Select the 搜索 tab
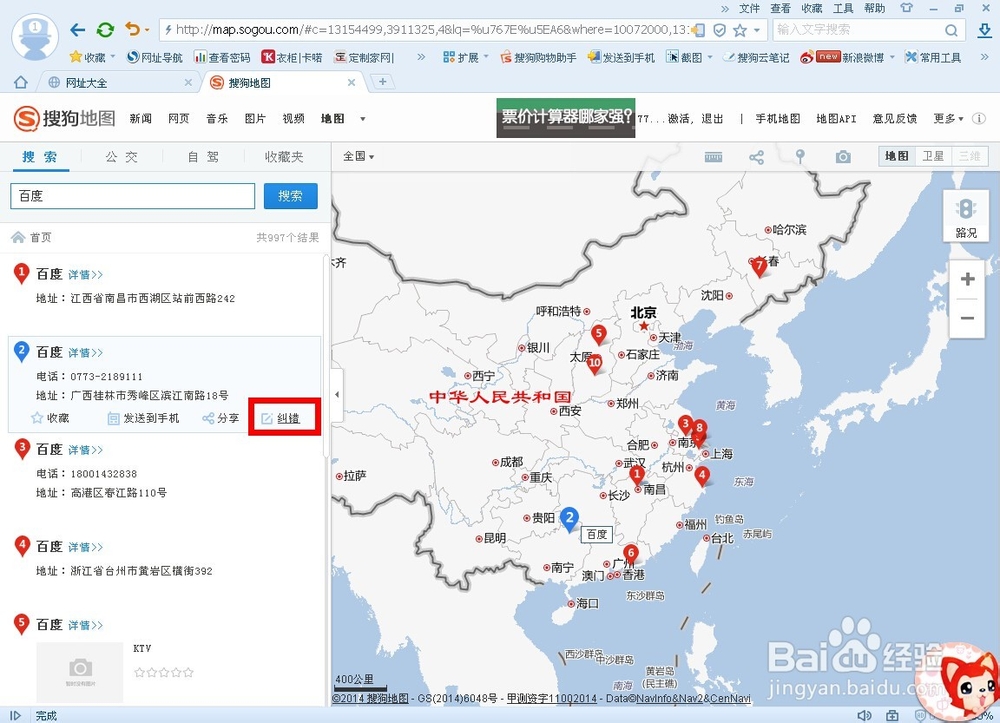1000x723 pixels. point(40,157)
